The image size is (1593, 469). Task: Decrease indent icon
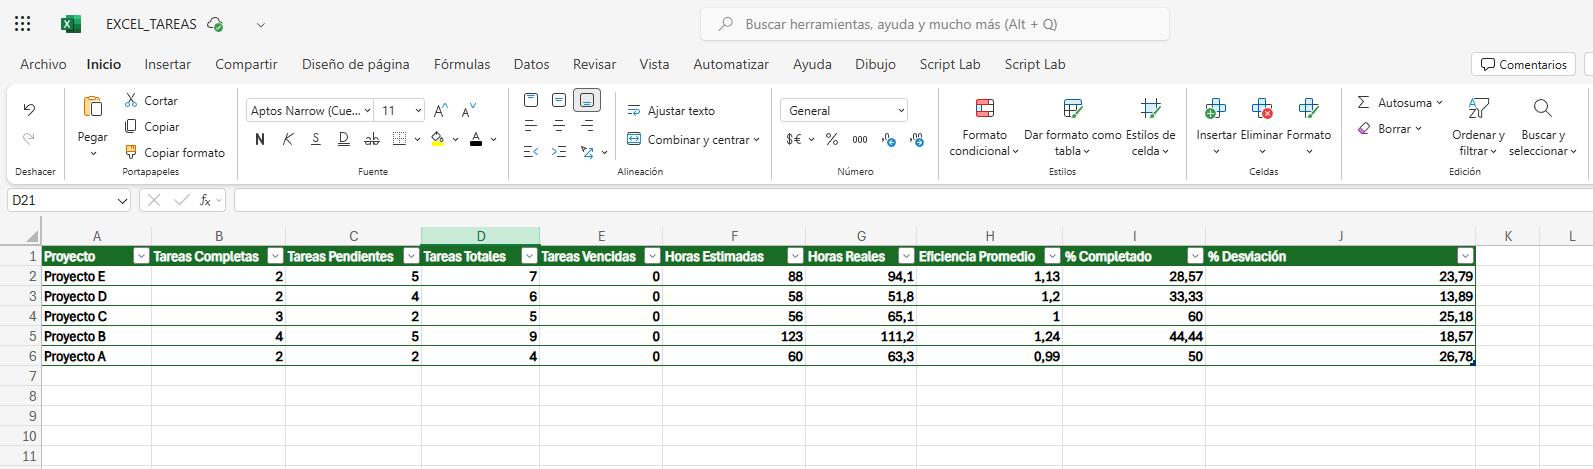tap(531, 152)
